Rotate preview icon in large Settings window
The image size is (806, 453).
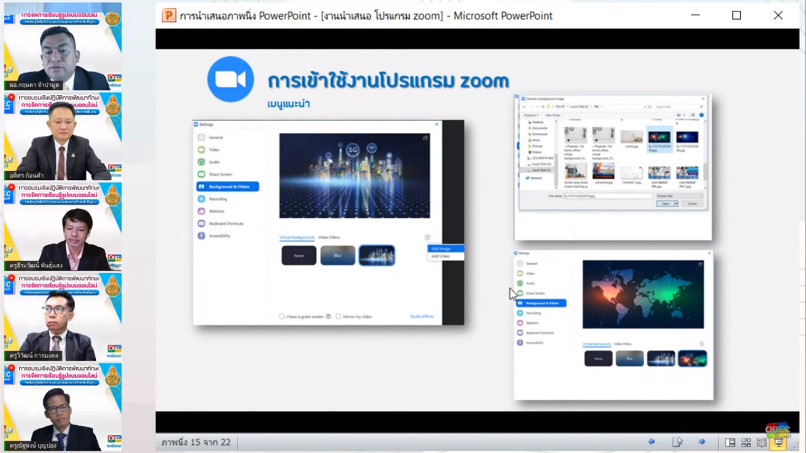[425, 138]
